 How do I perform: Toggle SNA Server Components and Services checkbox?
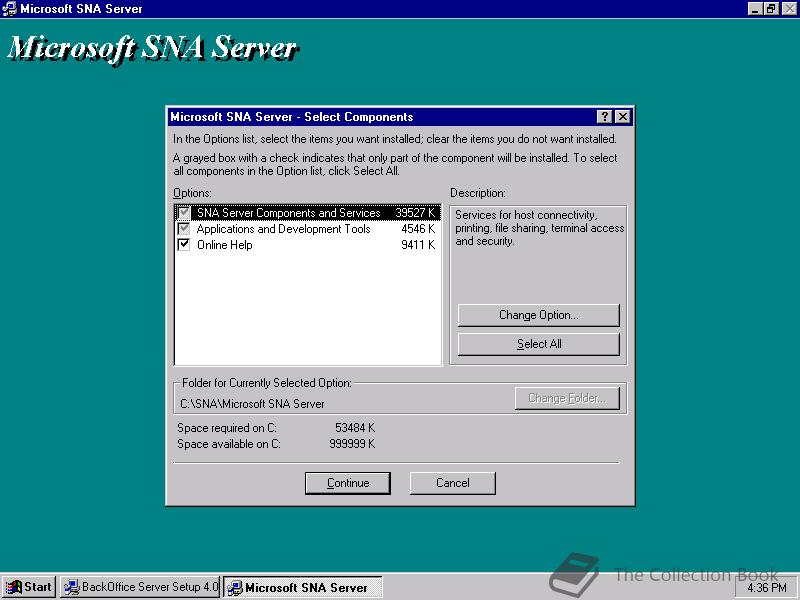click(x=184, y=213)
